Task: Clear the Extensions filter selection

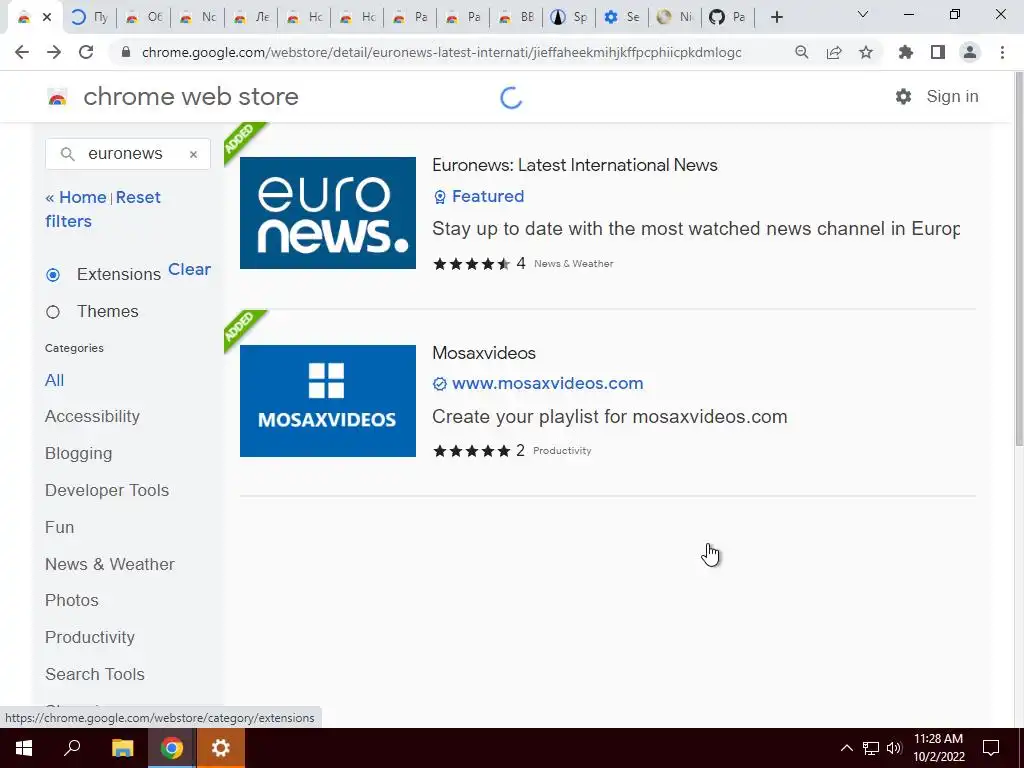Action: 189,269
